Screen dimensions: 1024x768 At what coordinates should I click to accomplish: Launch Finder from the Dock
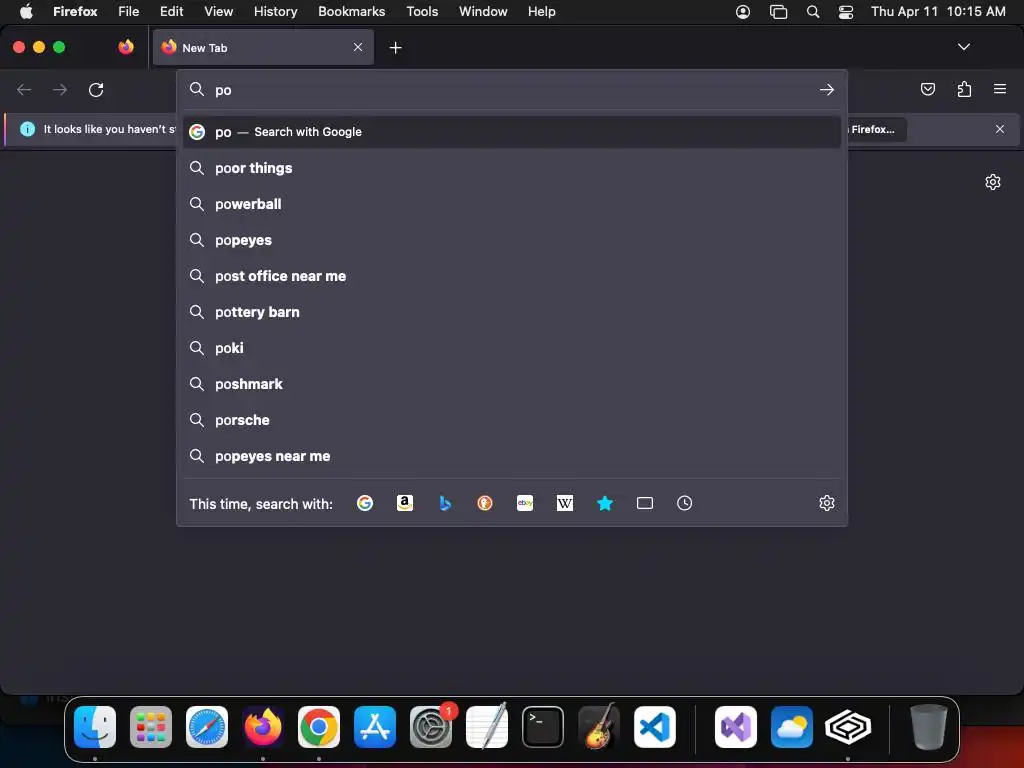(x=95, y=726)
